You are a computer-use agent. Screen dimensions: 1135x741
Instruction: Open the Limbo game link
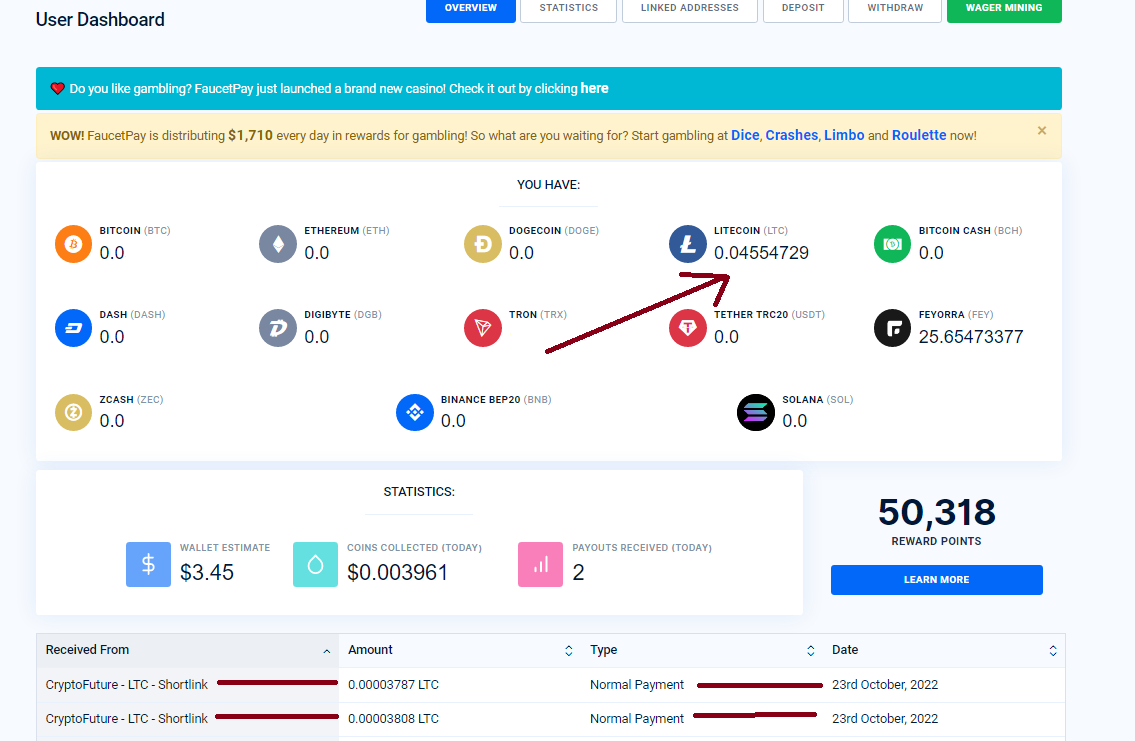click(844, 135)
